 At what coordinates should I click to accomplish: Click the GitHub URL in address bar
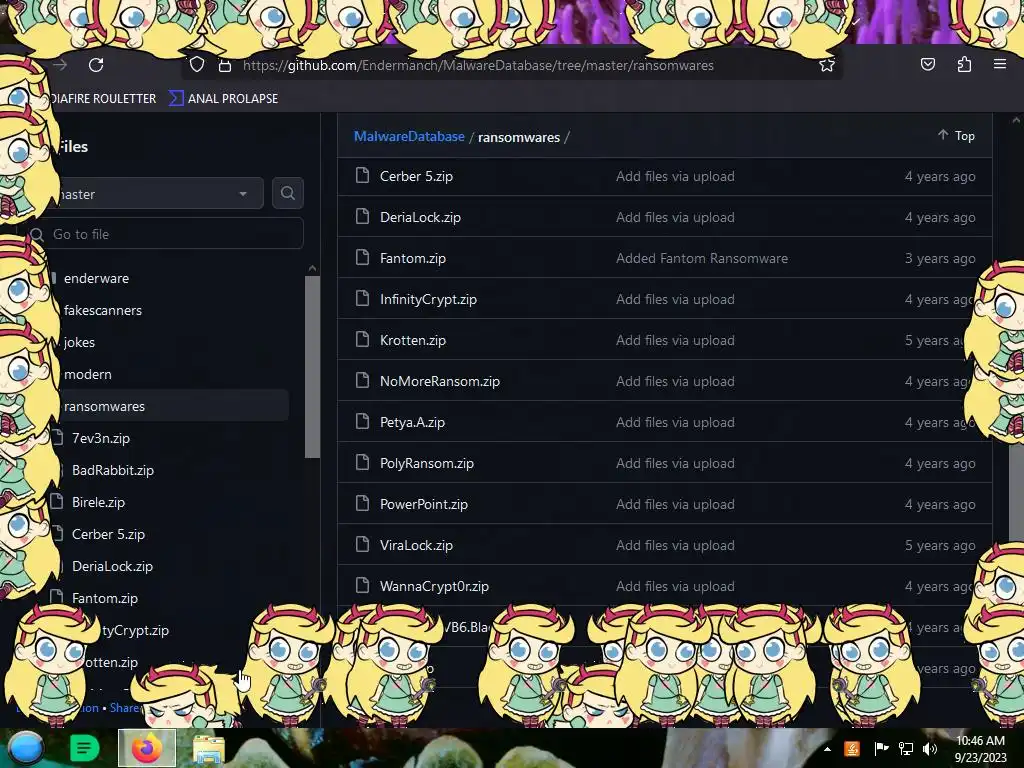pos(478,65)
